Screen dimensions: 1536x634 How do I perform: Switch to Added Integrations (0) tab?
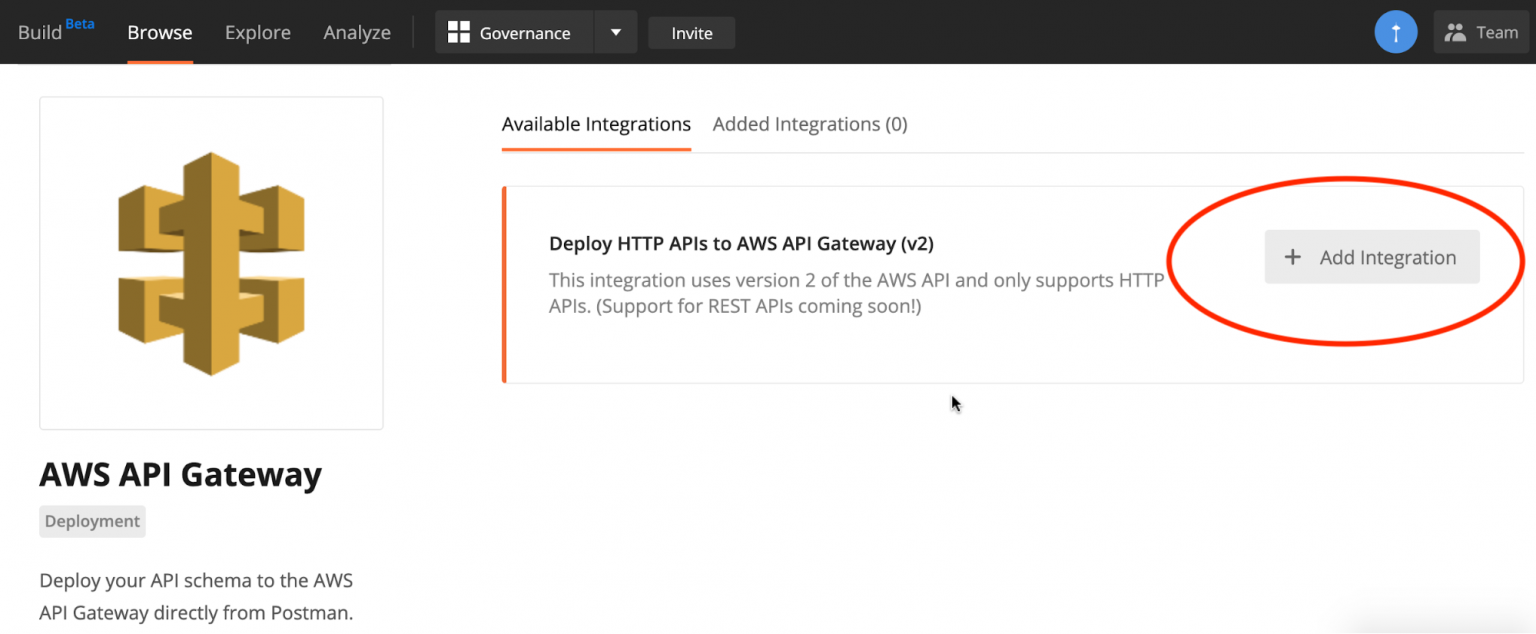coord(810,125)
